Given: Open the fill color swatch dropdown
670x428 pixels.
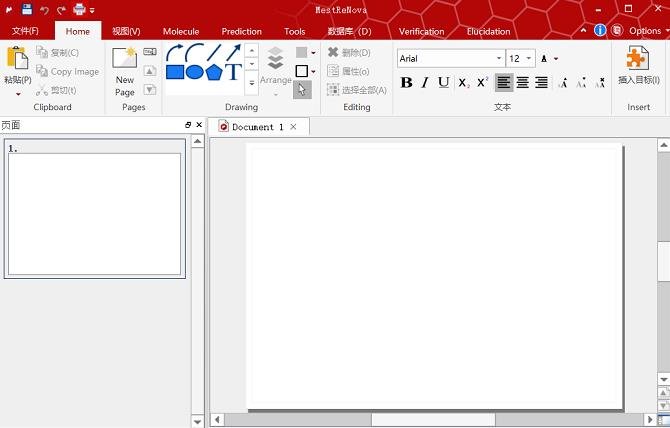Looking at the screenshot, I should click(x=313, y=53).
